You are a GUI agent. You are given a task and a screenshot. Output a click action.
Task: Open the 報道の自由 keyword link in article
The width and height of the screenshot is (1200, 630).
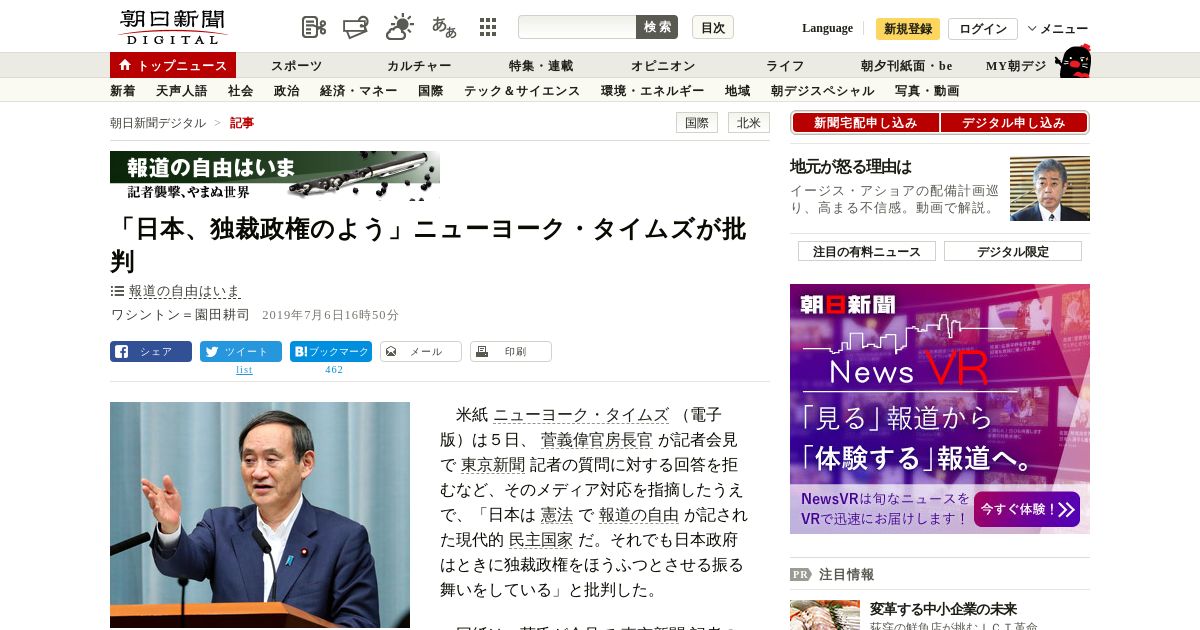pyautogui.click(x=639, y=515)
